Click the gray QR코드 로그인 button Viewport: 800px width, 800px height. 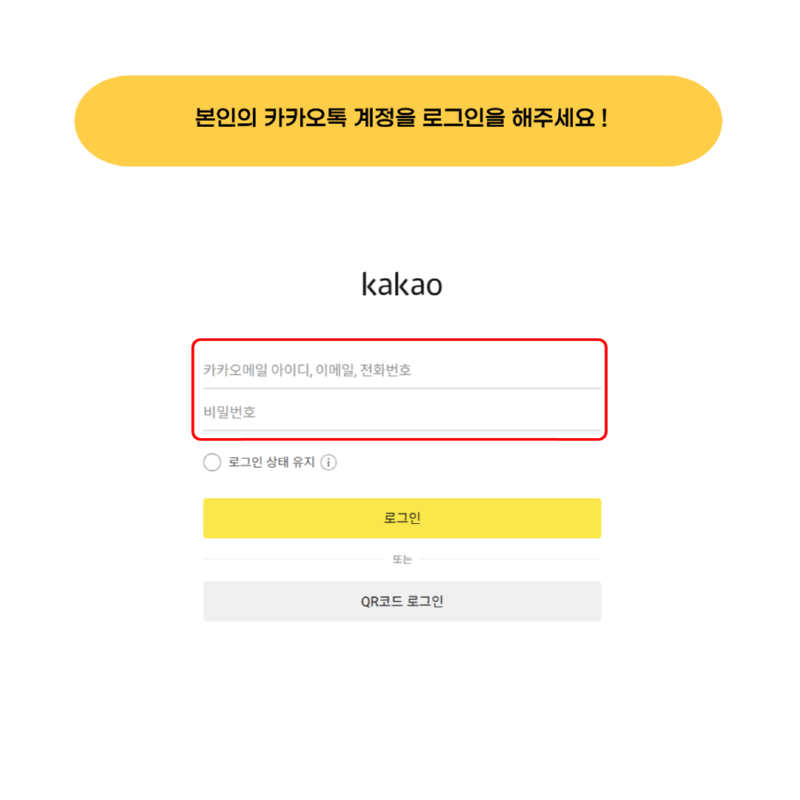[402, 601]
